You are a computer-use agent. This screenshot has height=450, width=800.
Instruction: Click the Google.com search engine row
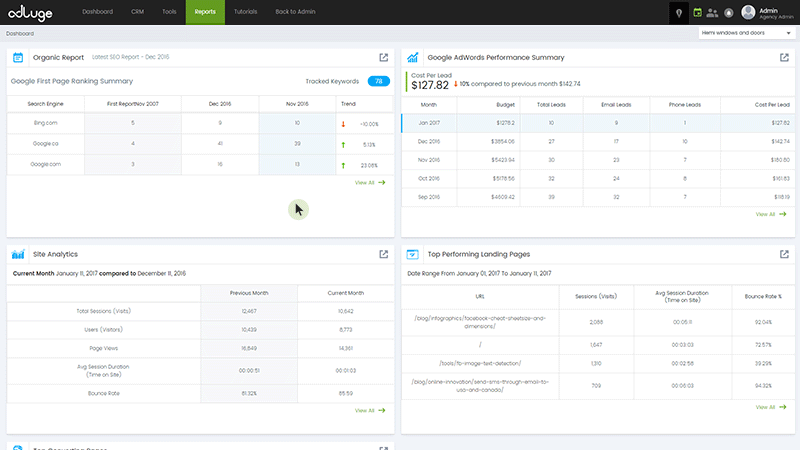pos(200,164)
